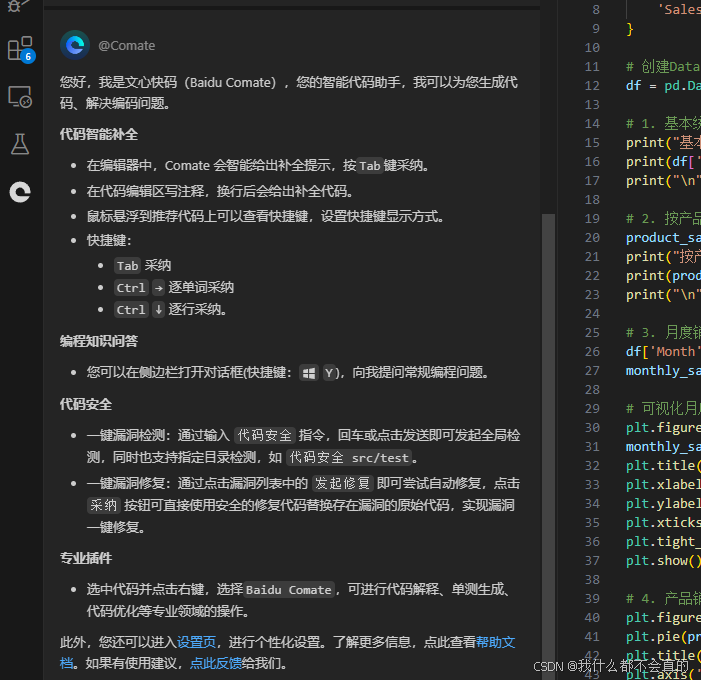701x680 pixels.
Task: Click line number 37 in editor gutter
Action: [592, 561]
